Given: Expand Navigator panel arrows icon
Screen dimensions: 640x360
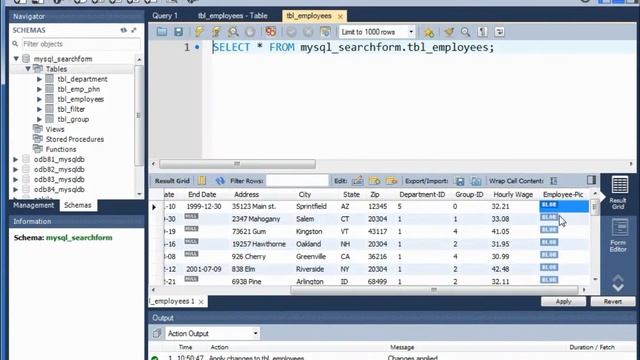Looking at the screenshot, I should pos(134,30).
